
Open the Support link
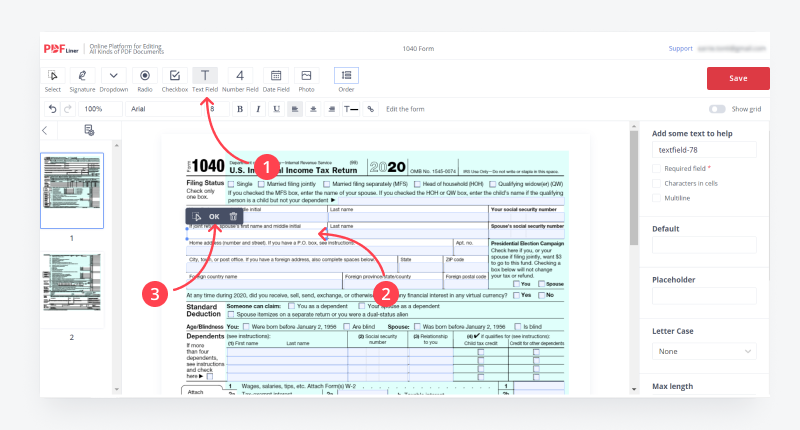pos(681,48)
